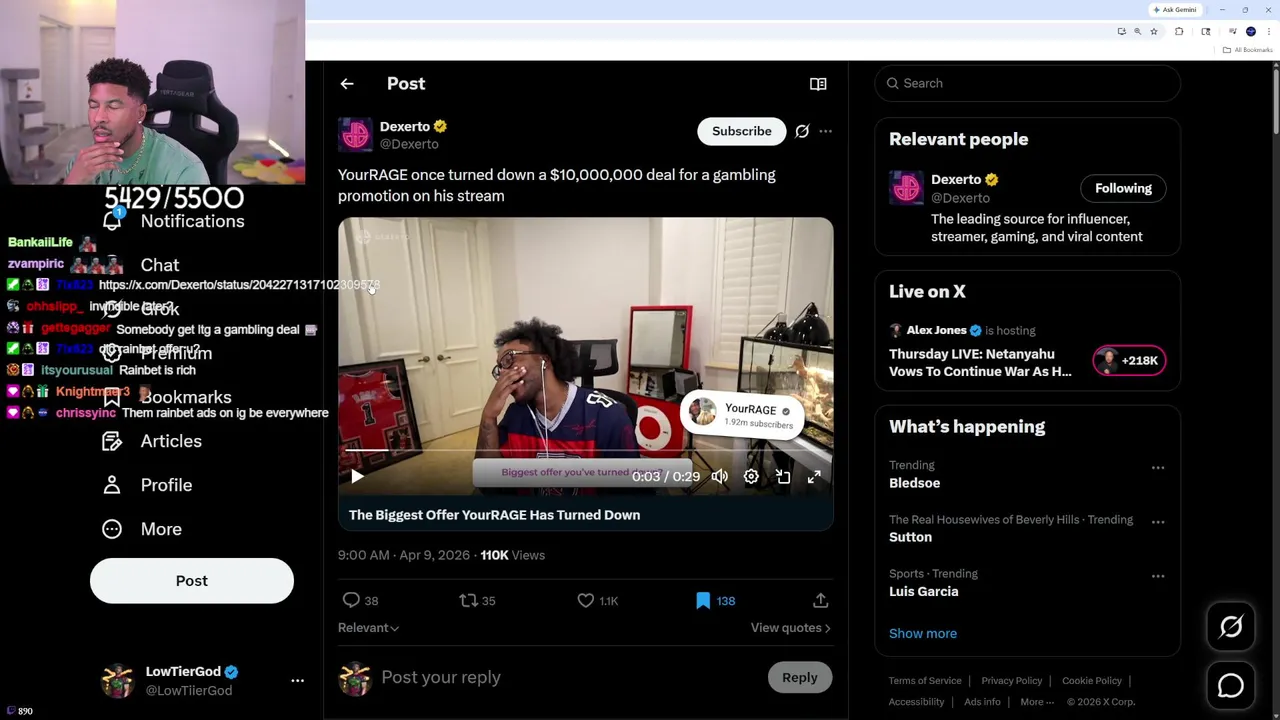Open browser media control icon
1280x720 pixels.
[x=1233, y=32]
